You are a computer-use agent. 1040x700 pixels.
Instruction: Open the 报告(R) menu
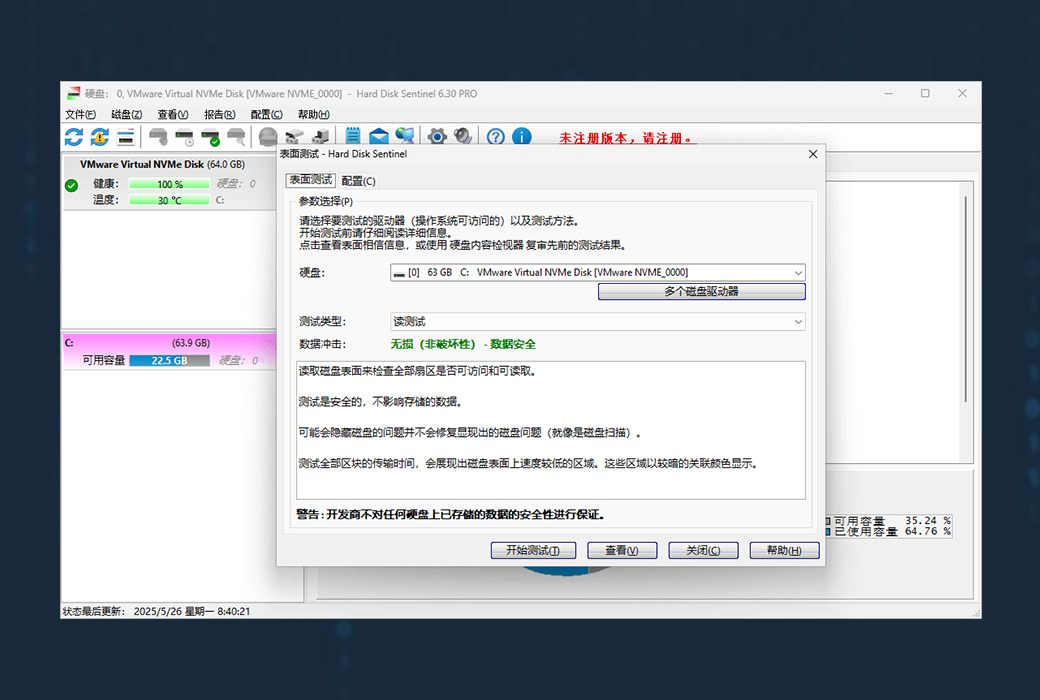[x=220, y=114]
